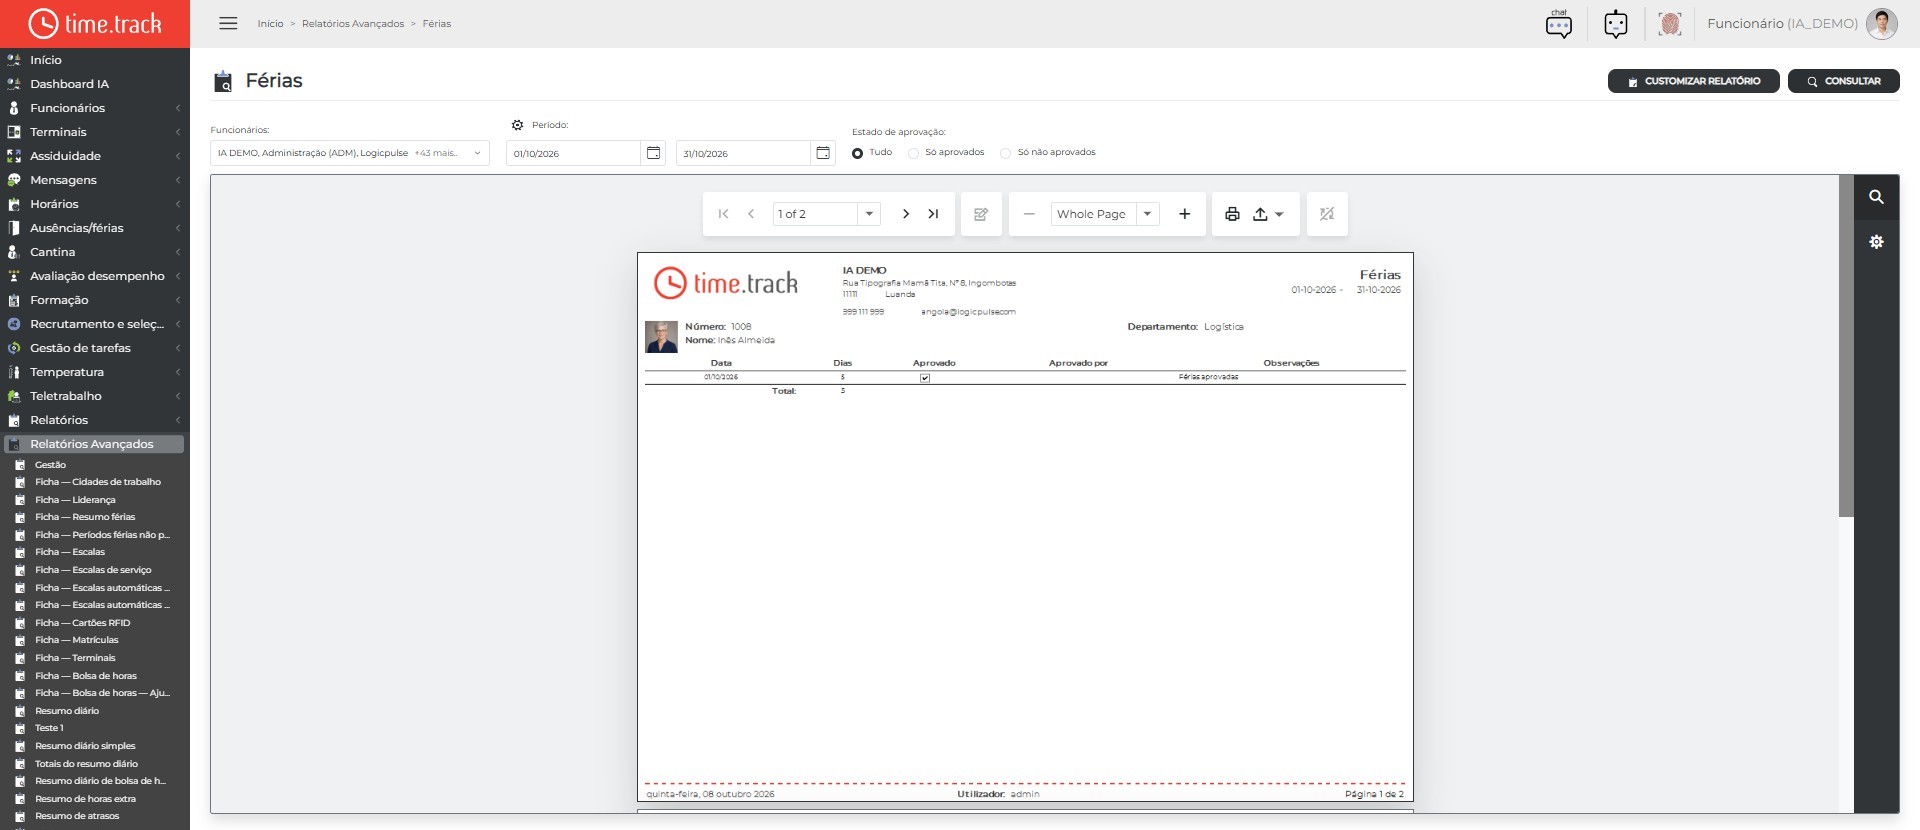Open report settings gear in side panel
The height and width of the screenshot is (830, 1920).
[1876, 242]
